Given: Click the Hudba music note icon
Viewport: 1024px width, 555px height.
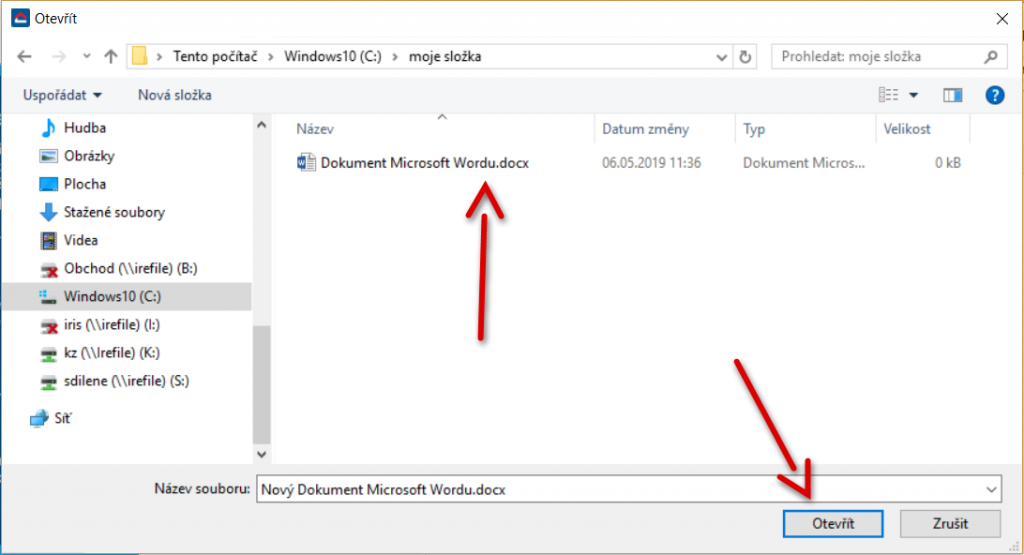Looking at the screenshot, I should [x=48, y=128].
